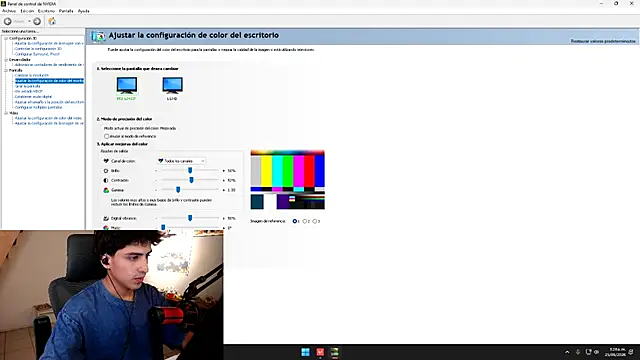Open the Canal de color dropdown
This screenshot has height=360, width=640.
[x=181, y=161]
